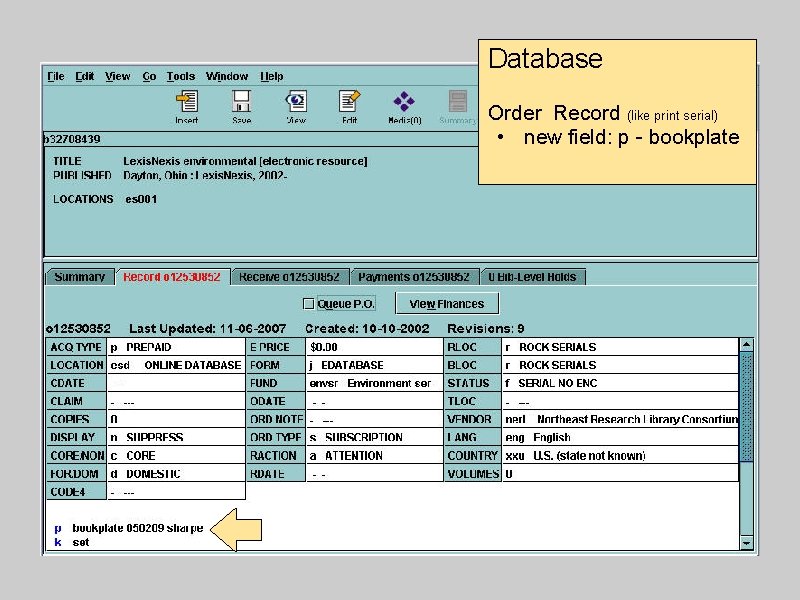
Task: Click the FORM field EDATABASE
Action: click(x=374, y=365)
